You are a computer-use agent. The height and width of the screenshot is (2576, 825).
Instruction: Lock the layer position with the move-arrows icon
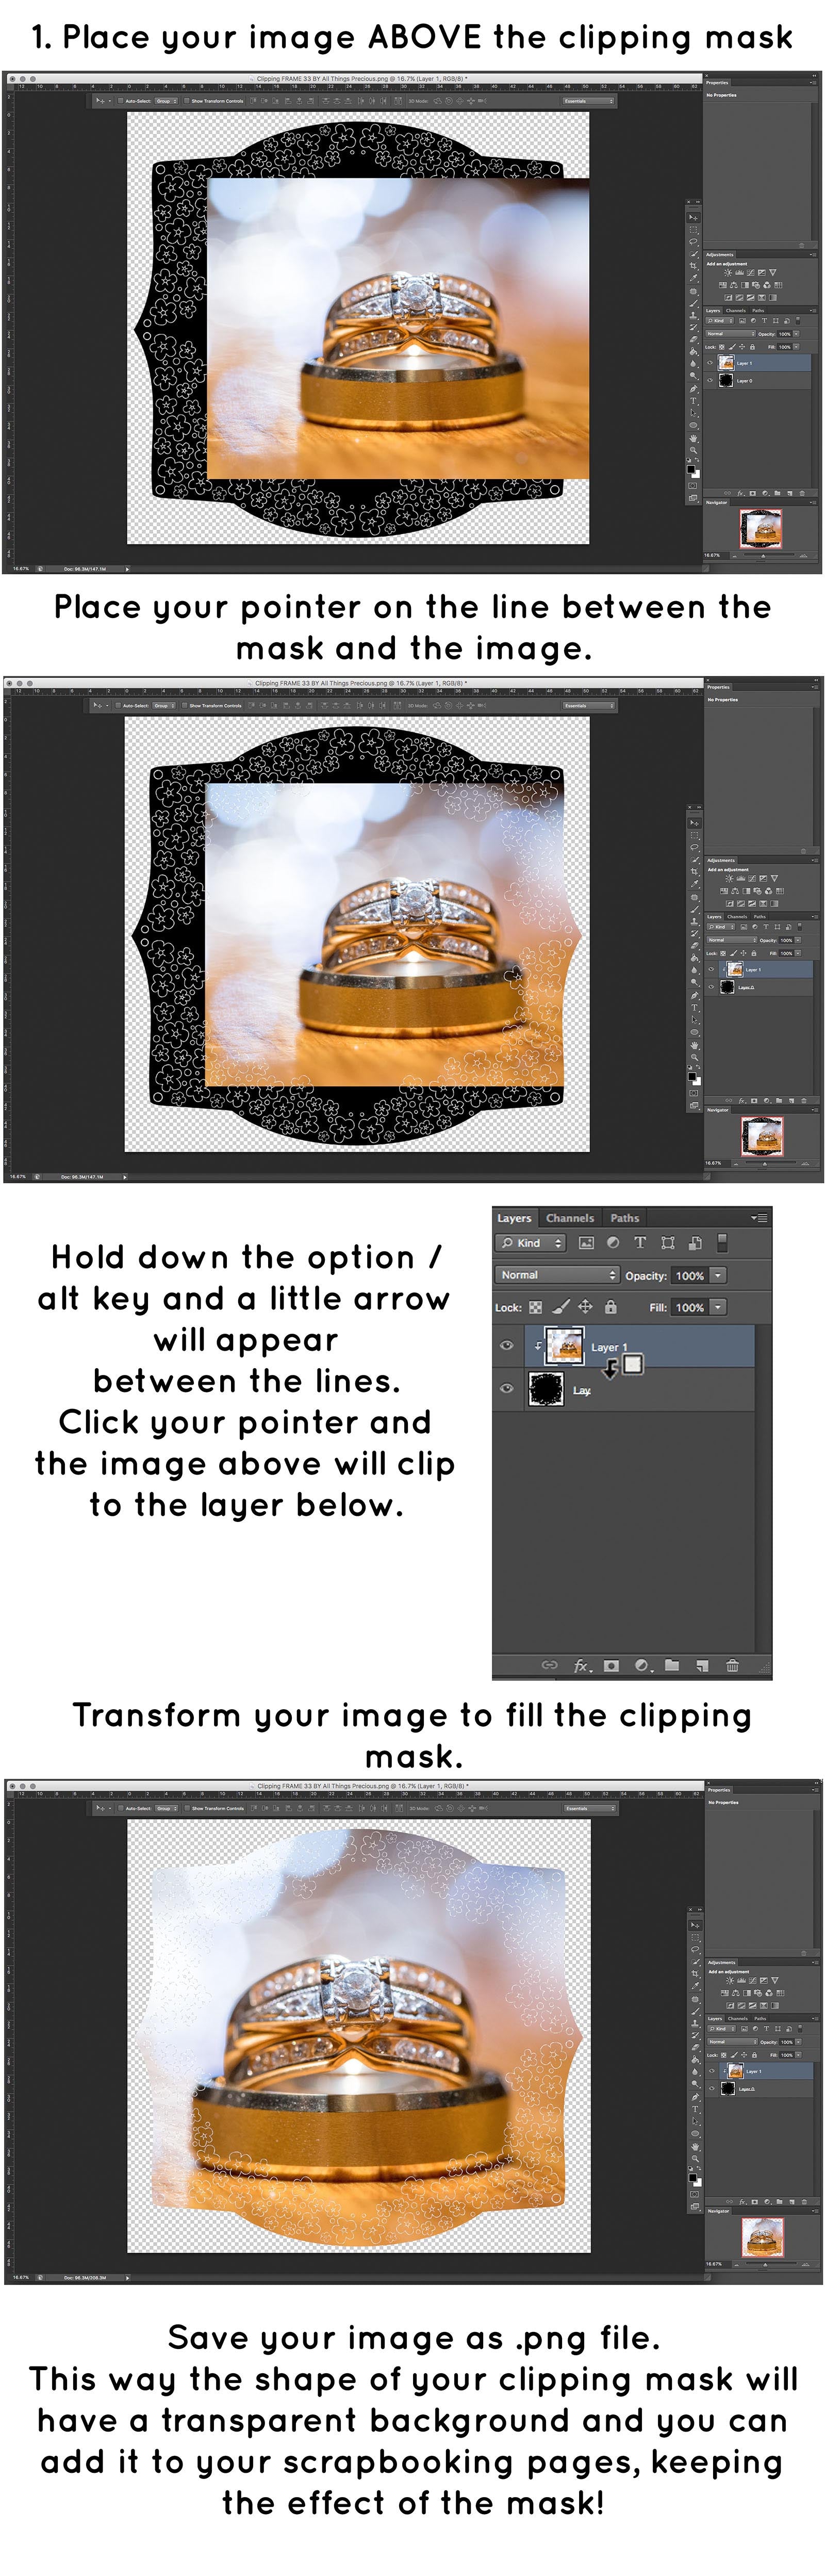point(585,1307)
